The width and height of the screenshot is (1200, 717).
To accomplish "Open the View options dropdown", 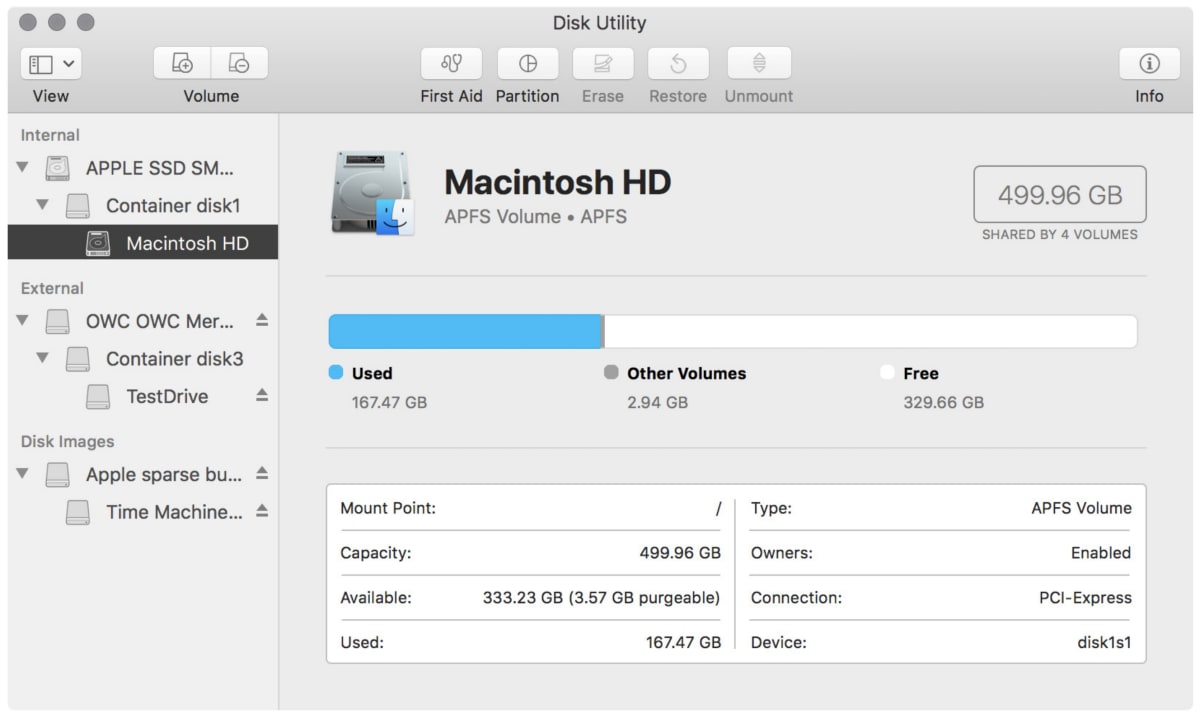I will pos(50,63).
